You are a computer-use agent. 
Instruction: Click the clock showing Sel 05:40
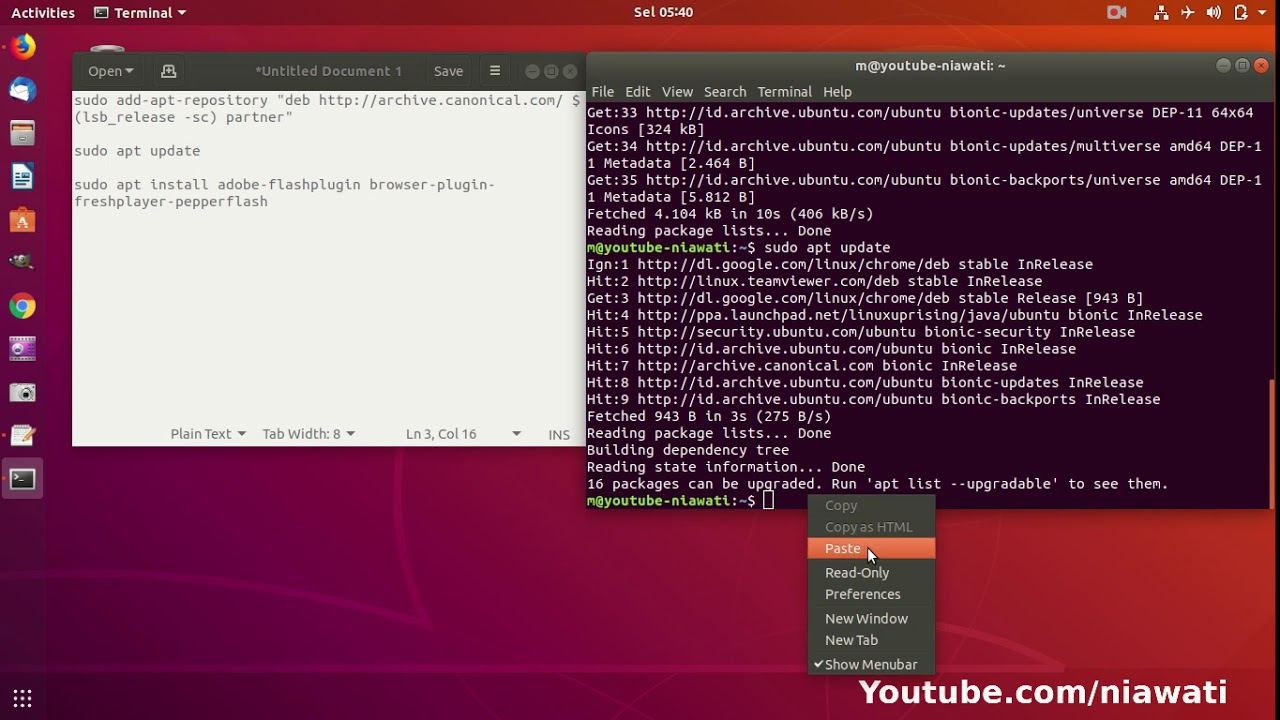pos(663,12)
